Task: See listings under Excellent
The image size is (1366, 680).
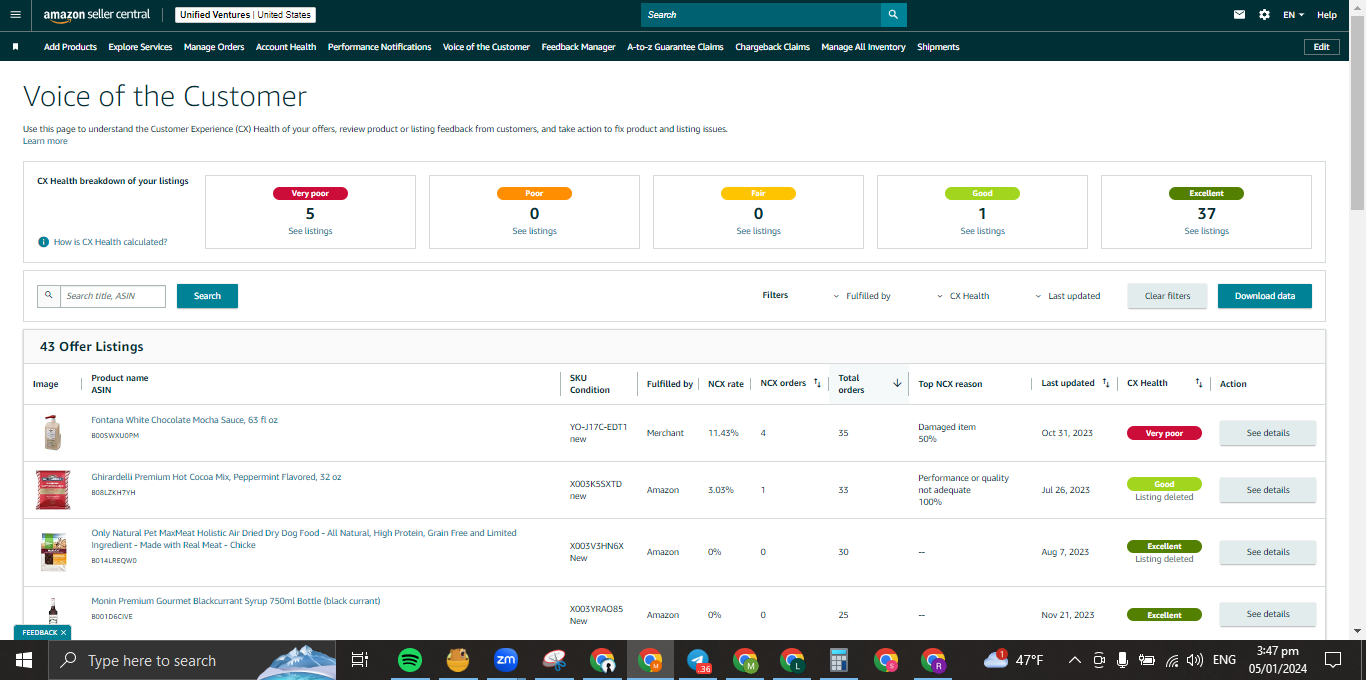Action: pyautogui.click(x=1206, y=231)
